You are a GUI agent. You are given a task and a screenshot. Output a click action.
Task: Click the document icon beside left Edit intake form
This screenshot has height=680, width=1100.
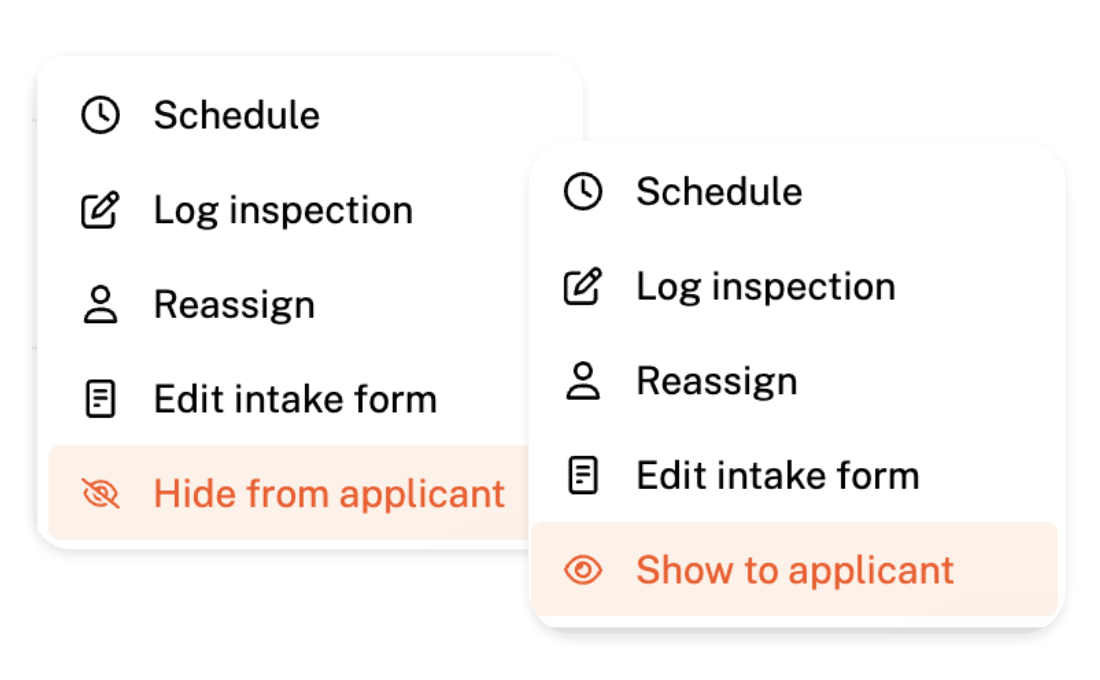tap(100, 400)
